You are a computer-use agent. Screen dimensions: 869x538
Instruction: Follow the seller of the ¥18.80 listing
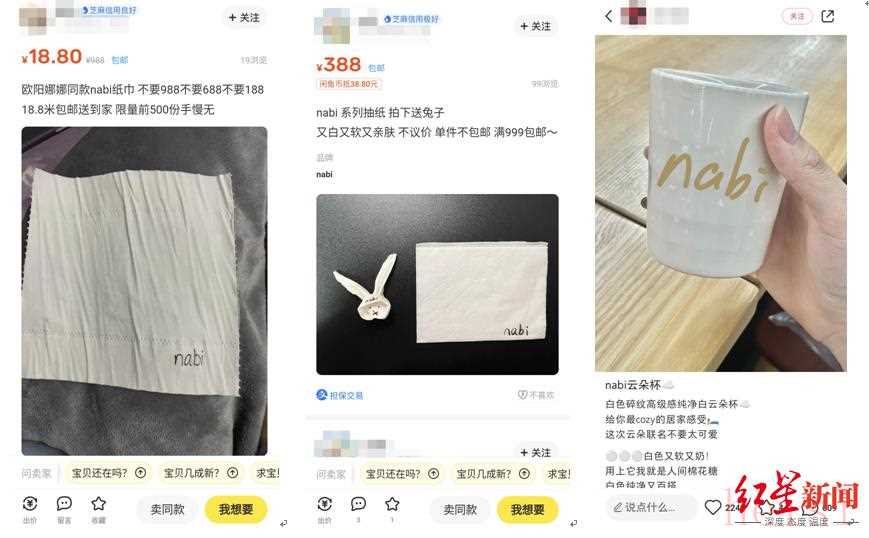click(244, 18)
